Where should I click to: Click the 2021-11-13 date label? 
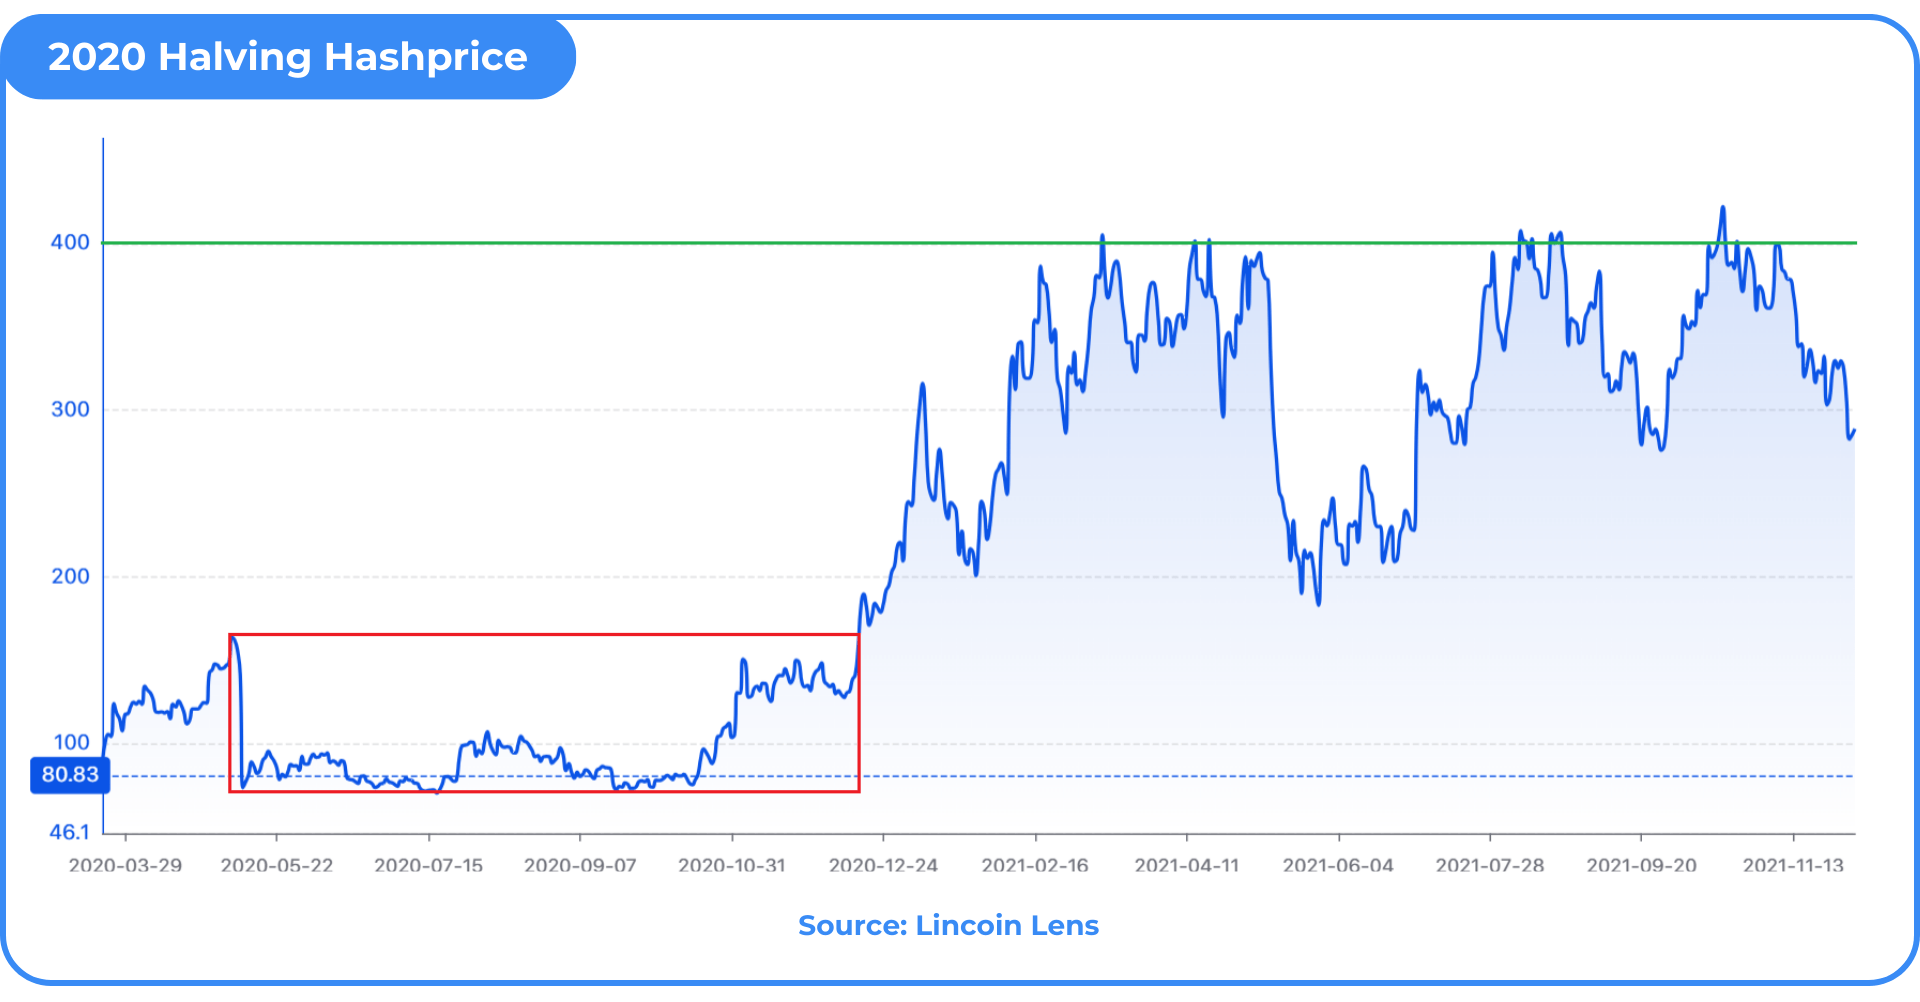coord(1793,865)
